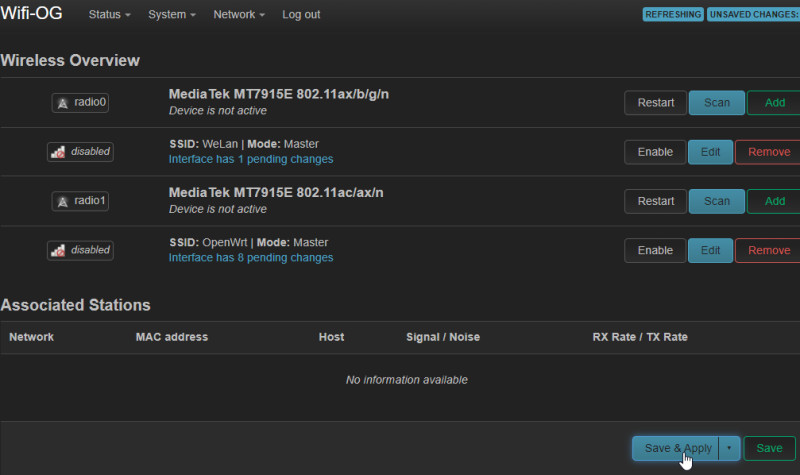Restart the radio0 device
The height and width of the screenshot is (475, 800).
point(655,103)
